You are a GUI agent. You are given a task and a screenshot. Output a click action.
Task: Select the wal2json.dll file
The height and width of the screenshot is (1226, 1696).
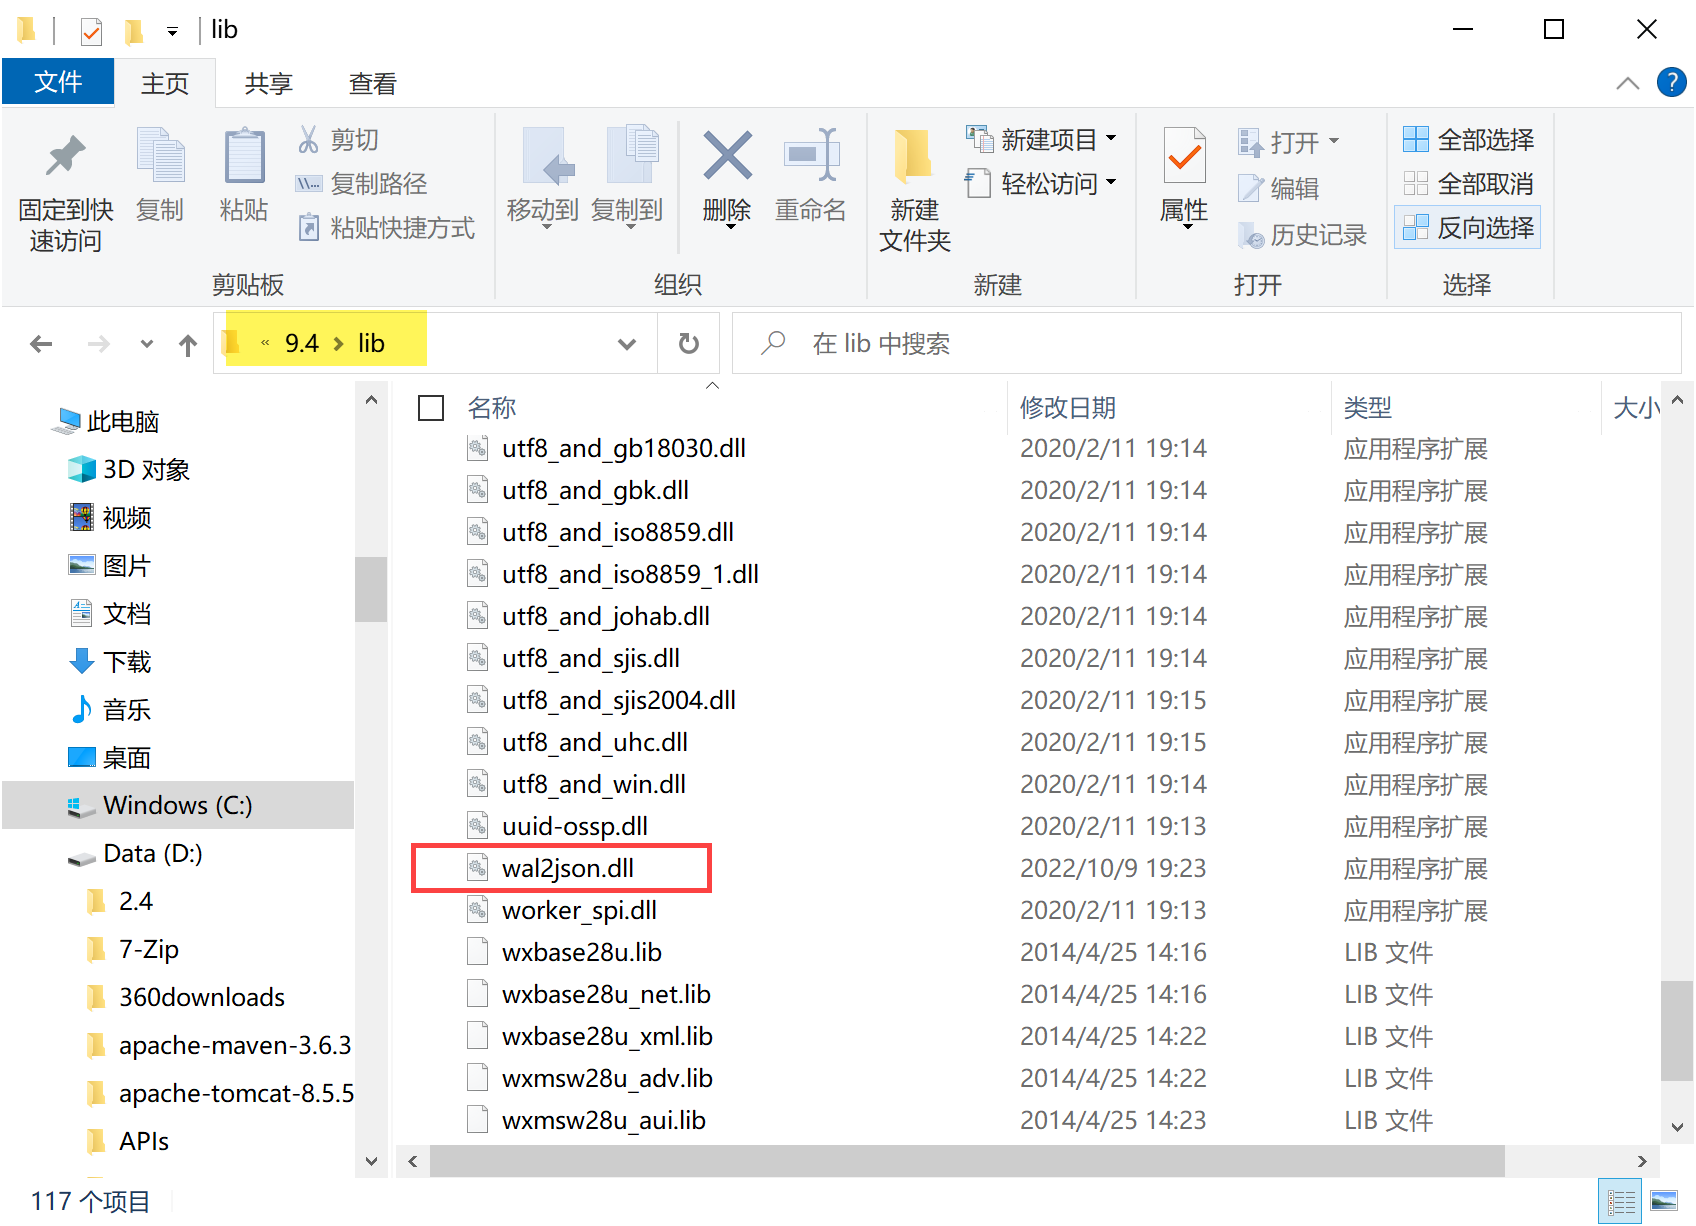coord(568,868)
